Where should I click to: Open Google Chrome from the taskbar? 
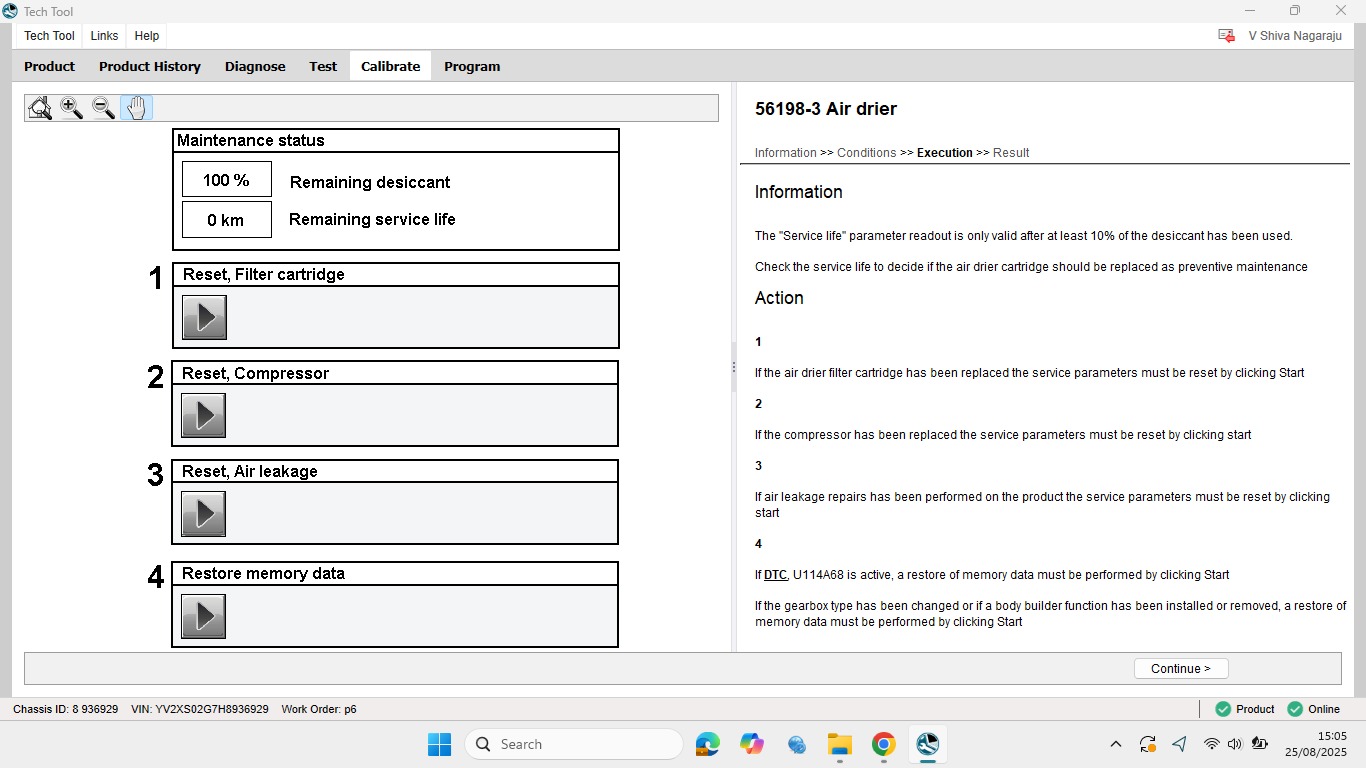click(883, 744)
